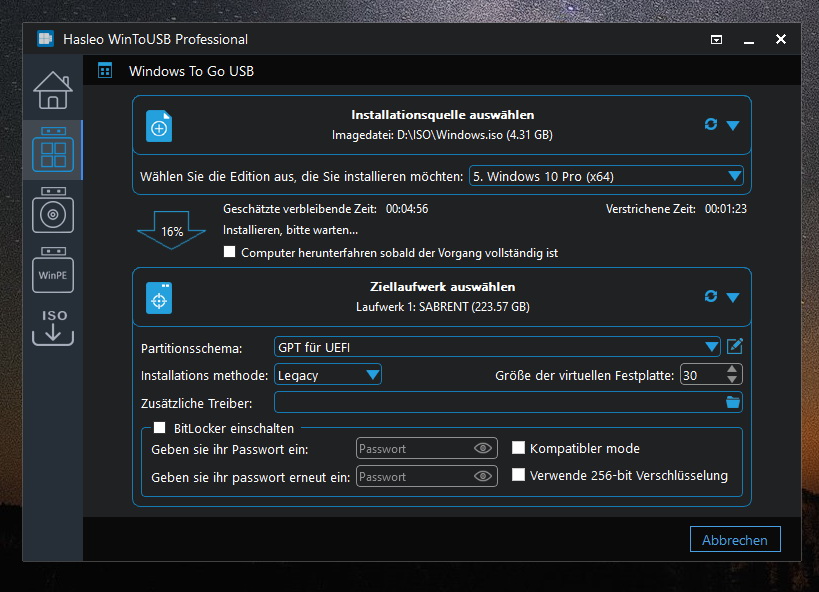This screenshot has height=592, width=819.
Task: Click the 16% progress arrow indicator
Action: click(x=171, y=230)
